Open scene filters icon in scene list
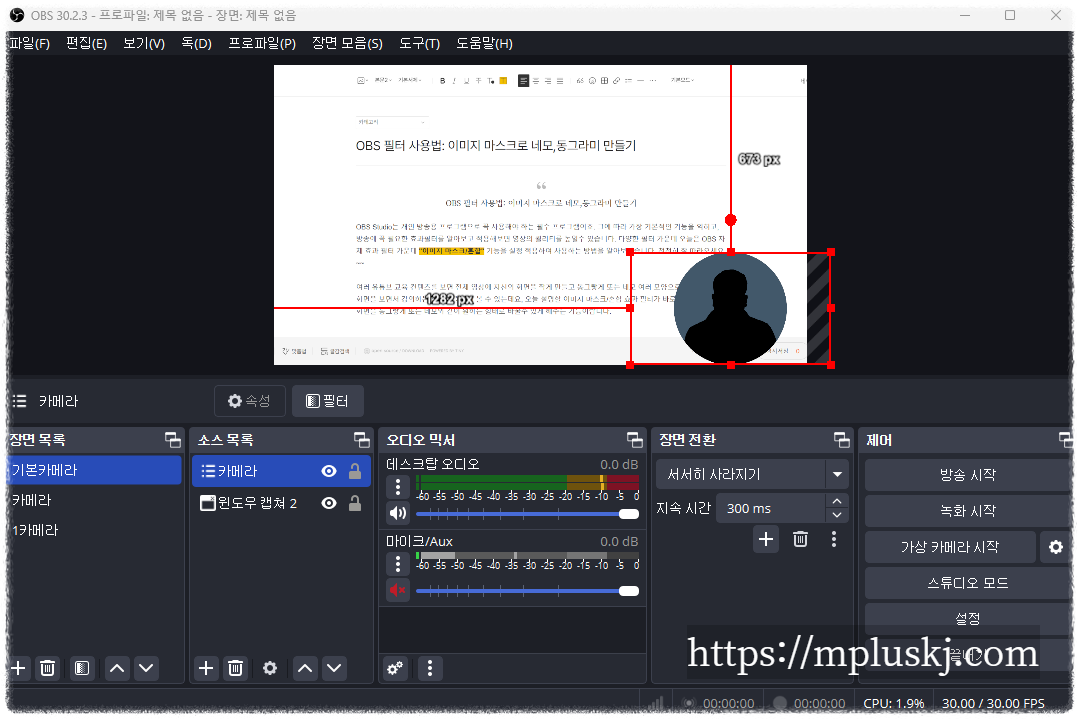 point(82,668)
